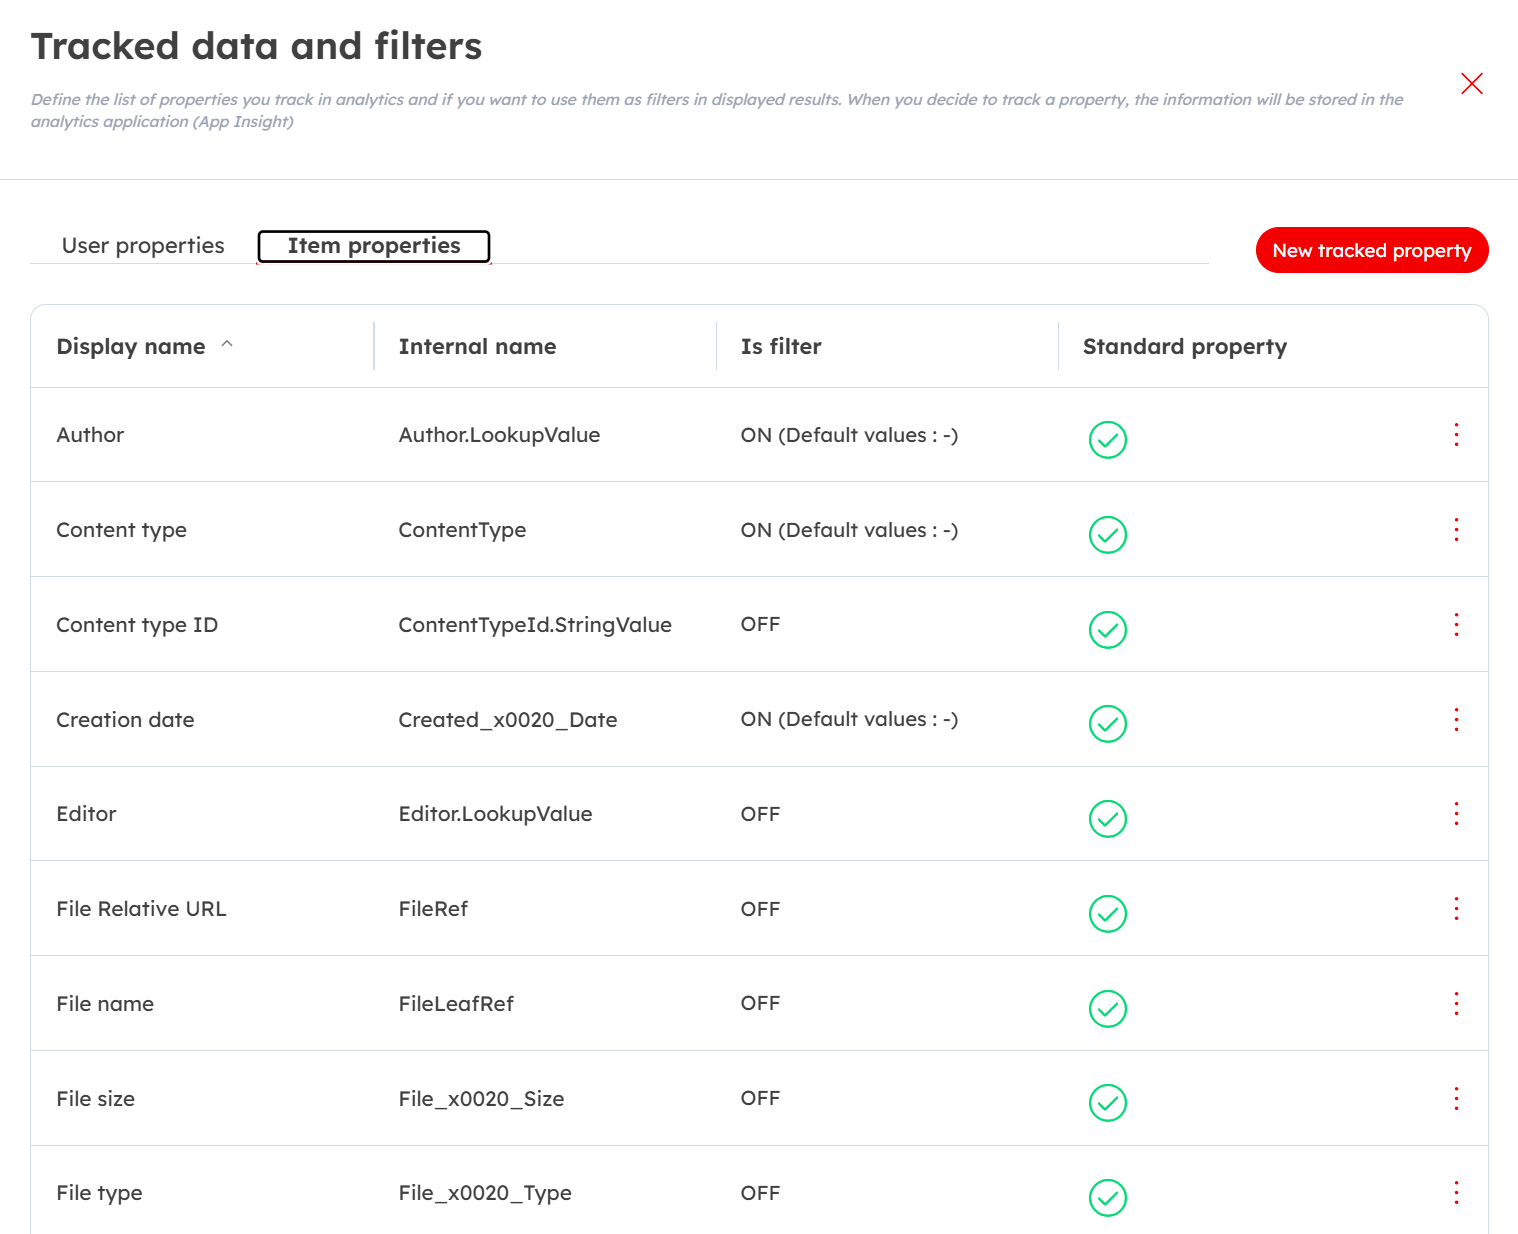Click the ON filter value in Creation date row

click(849, 719)
